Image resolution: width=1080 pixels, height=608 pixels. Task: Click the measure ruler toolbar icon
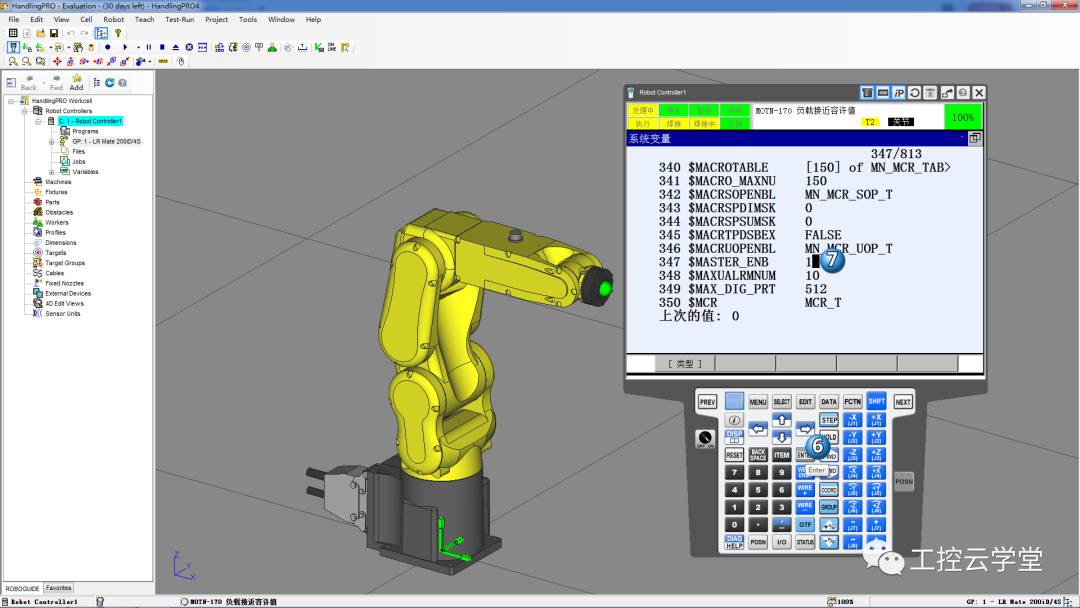tap(163, 61)
